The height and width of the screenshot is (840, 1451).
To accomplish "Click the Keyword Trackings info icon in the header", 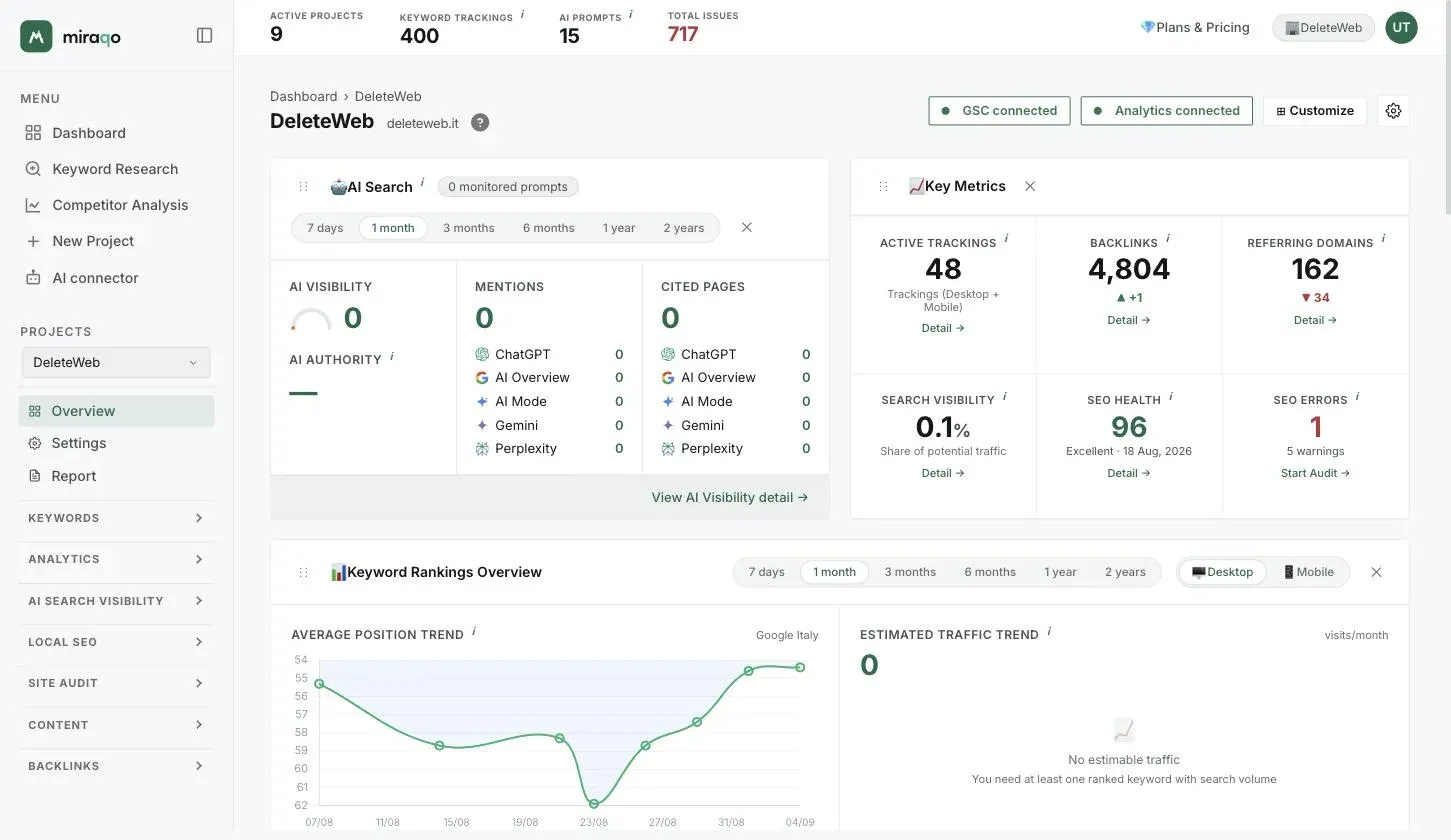I will point(522,14).
